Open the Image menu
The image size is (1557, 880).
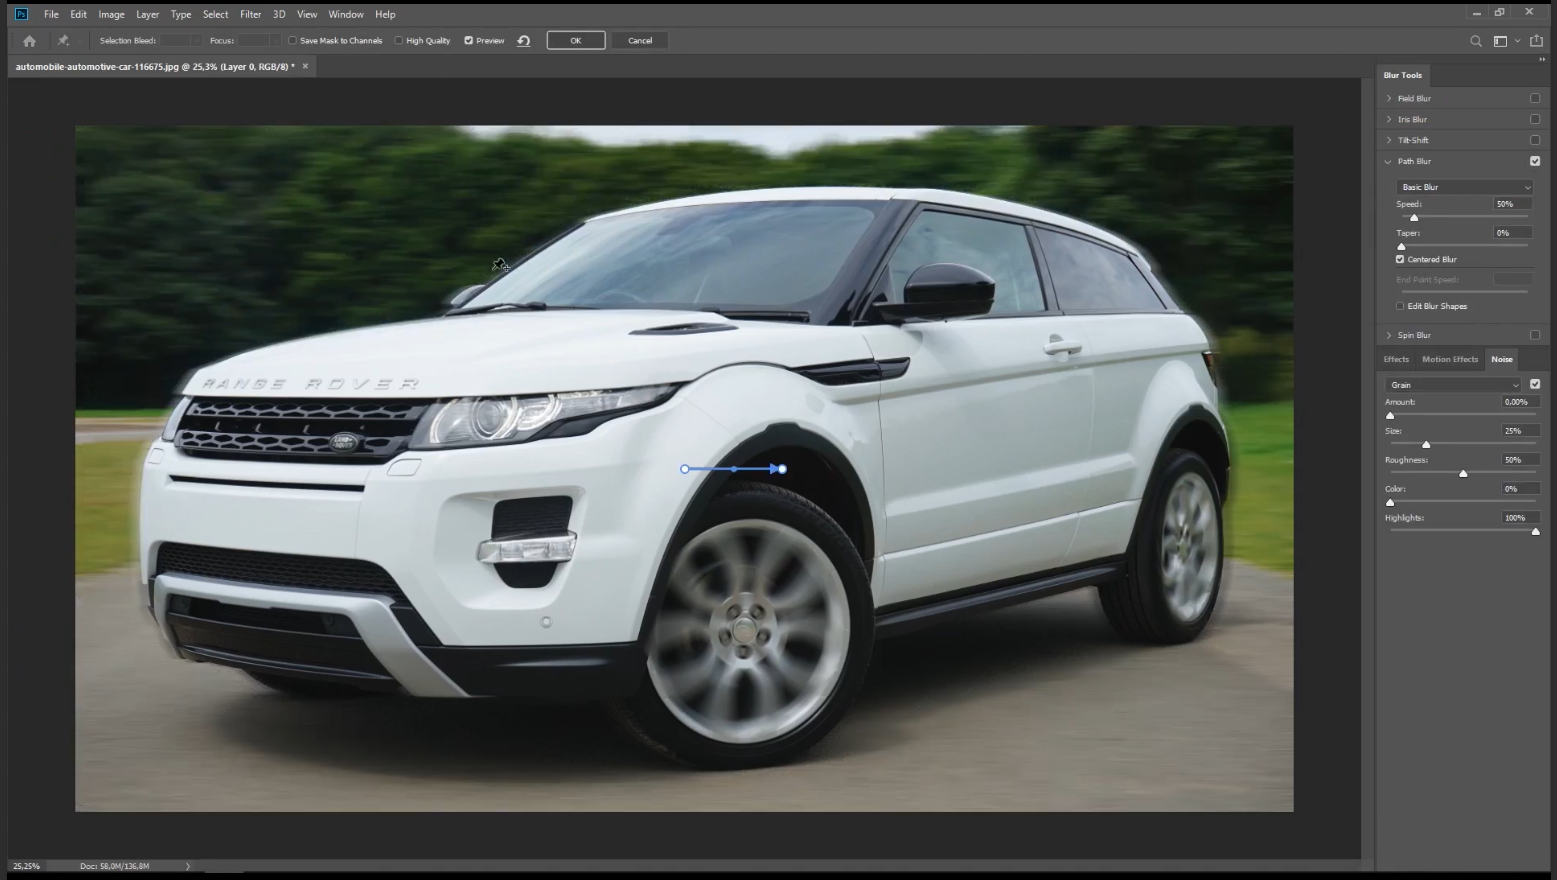(x=111, y=14)
